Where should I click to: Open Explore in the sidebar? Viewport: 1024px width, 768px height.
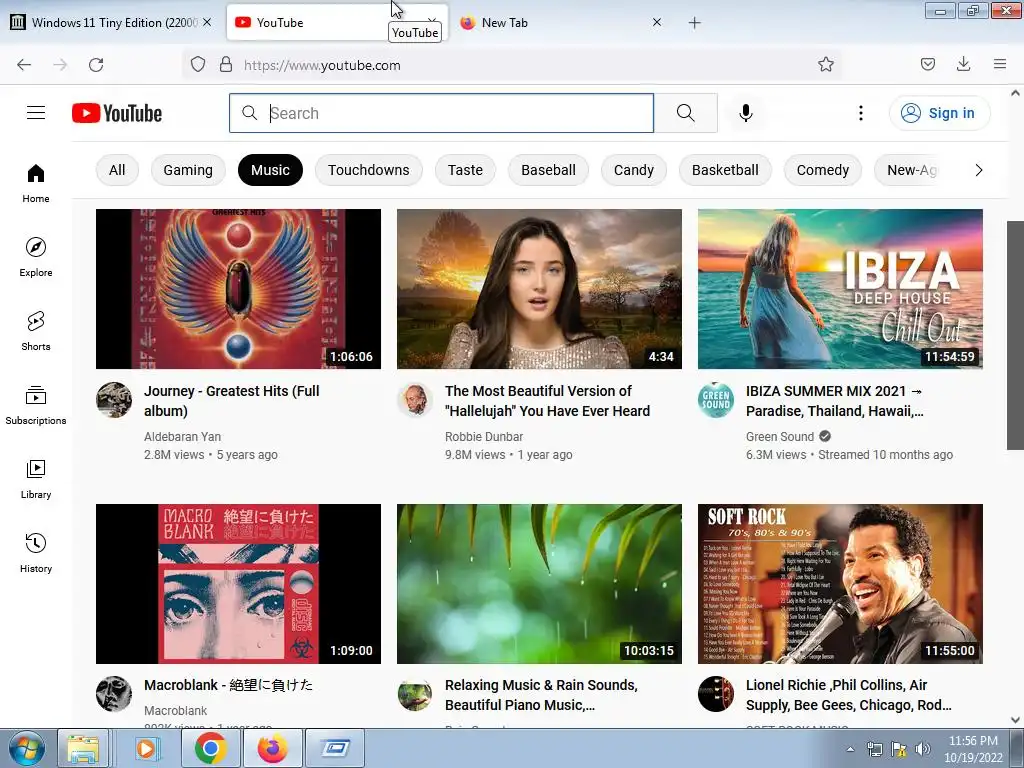coord(36,257)
